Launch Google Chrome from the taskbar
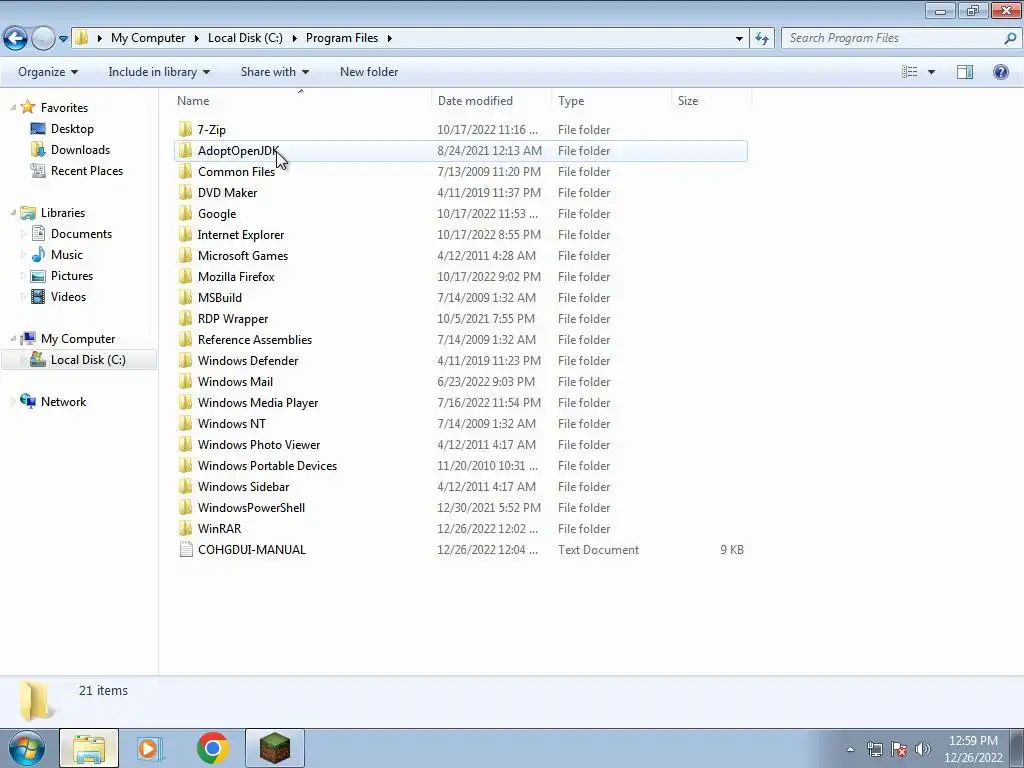This screenshot has height=768, width=1024. click(x=212, y=748)
